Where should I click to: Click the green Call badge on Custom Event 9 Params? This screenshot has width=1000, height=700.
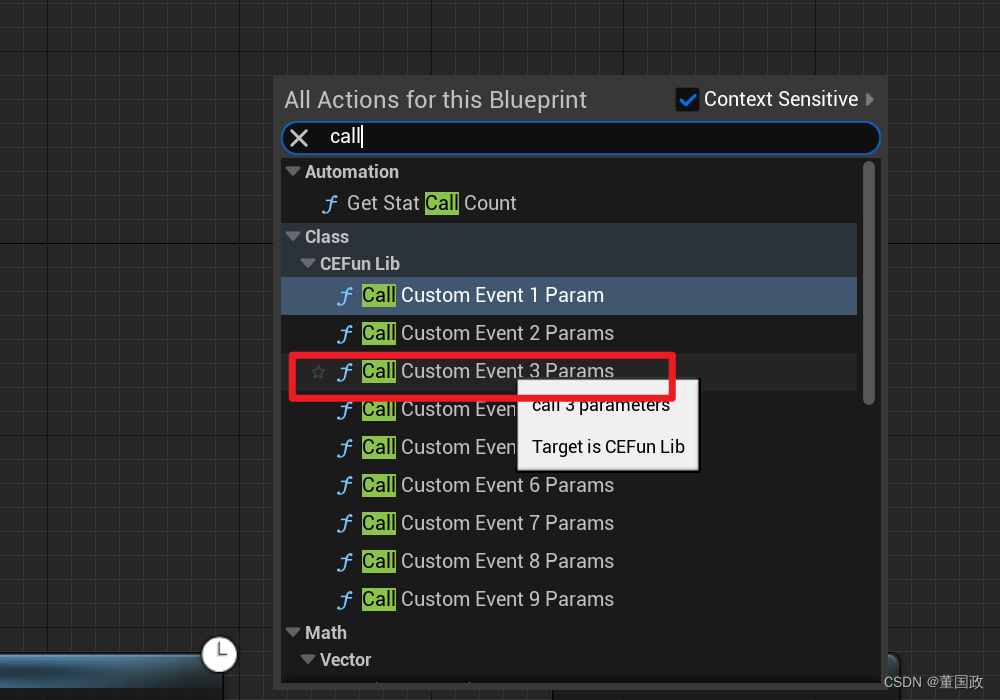[378, 599]
